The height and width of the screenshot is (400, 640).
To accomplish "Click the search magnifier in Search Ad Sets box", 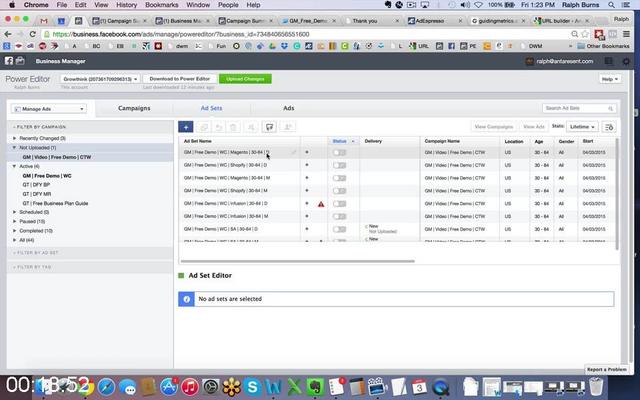I will (611, 108).
